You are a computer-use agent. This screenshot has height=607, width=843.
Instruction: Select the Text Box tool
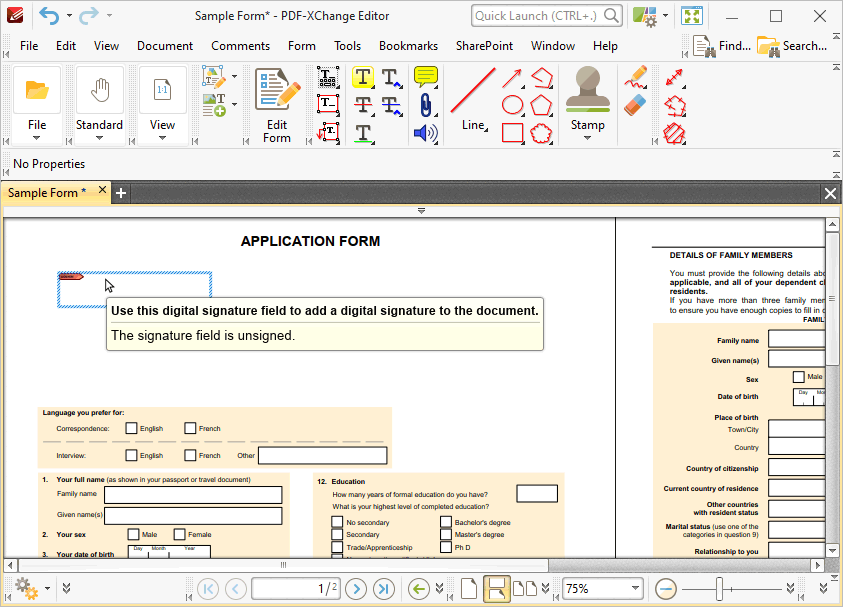327,104
